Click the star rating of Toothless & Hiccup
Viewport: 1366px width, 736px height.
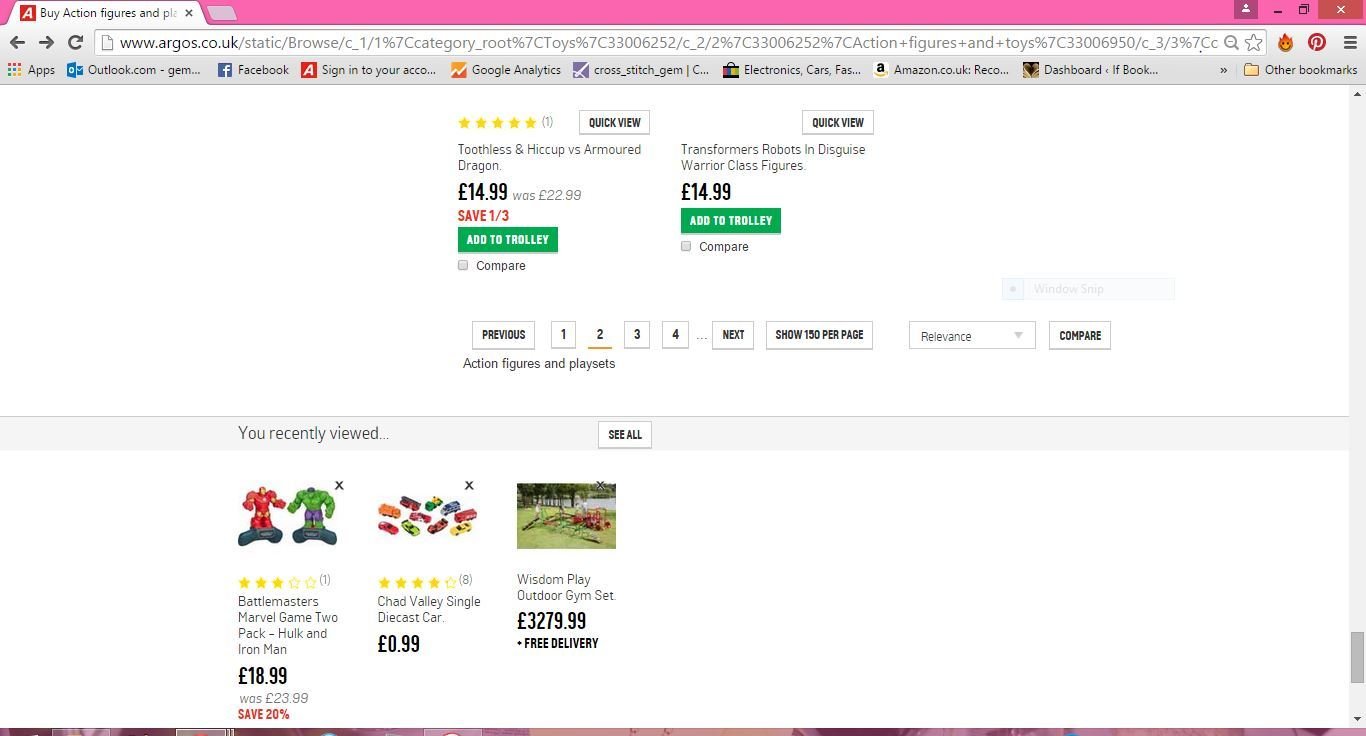[497, 123]
